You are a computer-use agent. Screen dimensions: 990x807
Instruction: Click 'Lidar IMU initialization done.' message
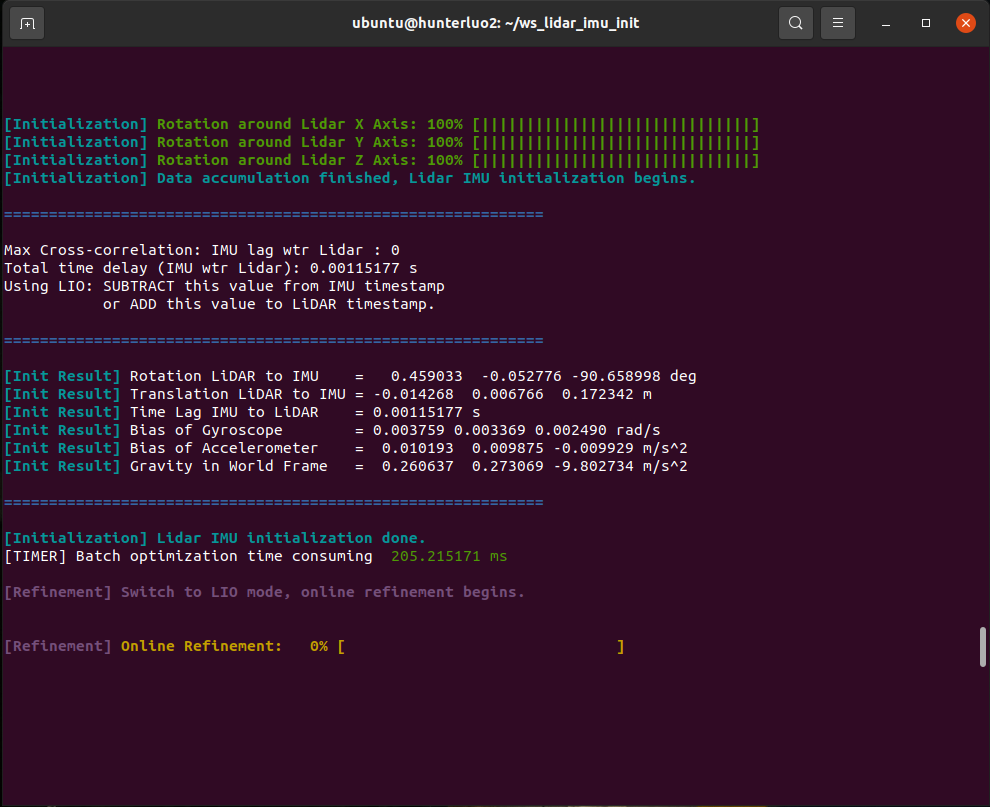click(x=291, y=539)
